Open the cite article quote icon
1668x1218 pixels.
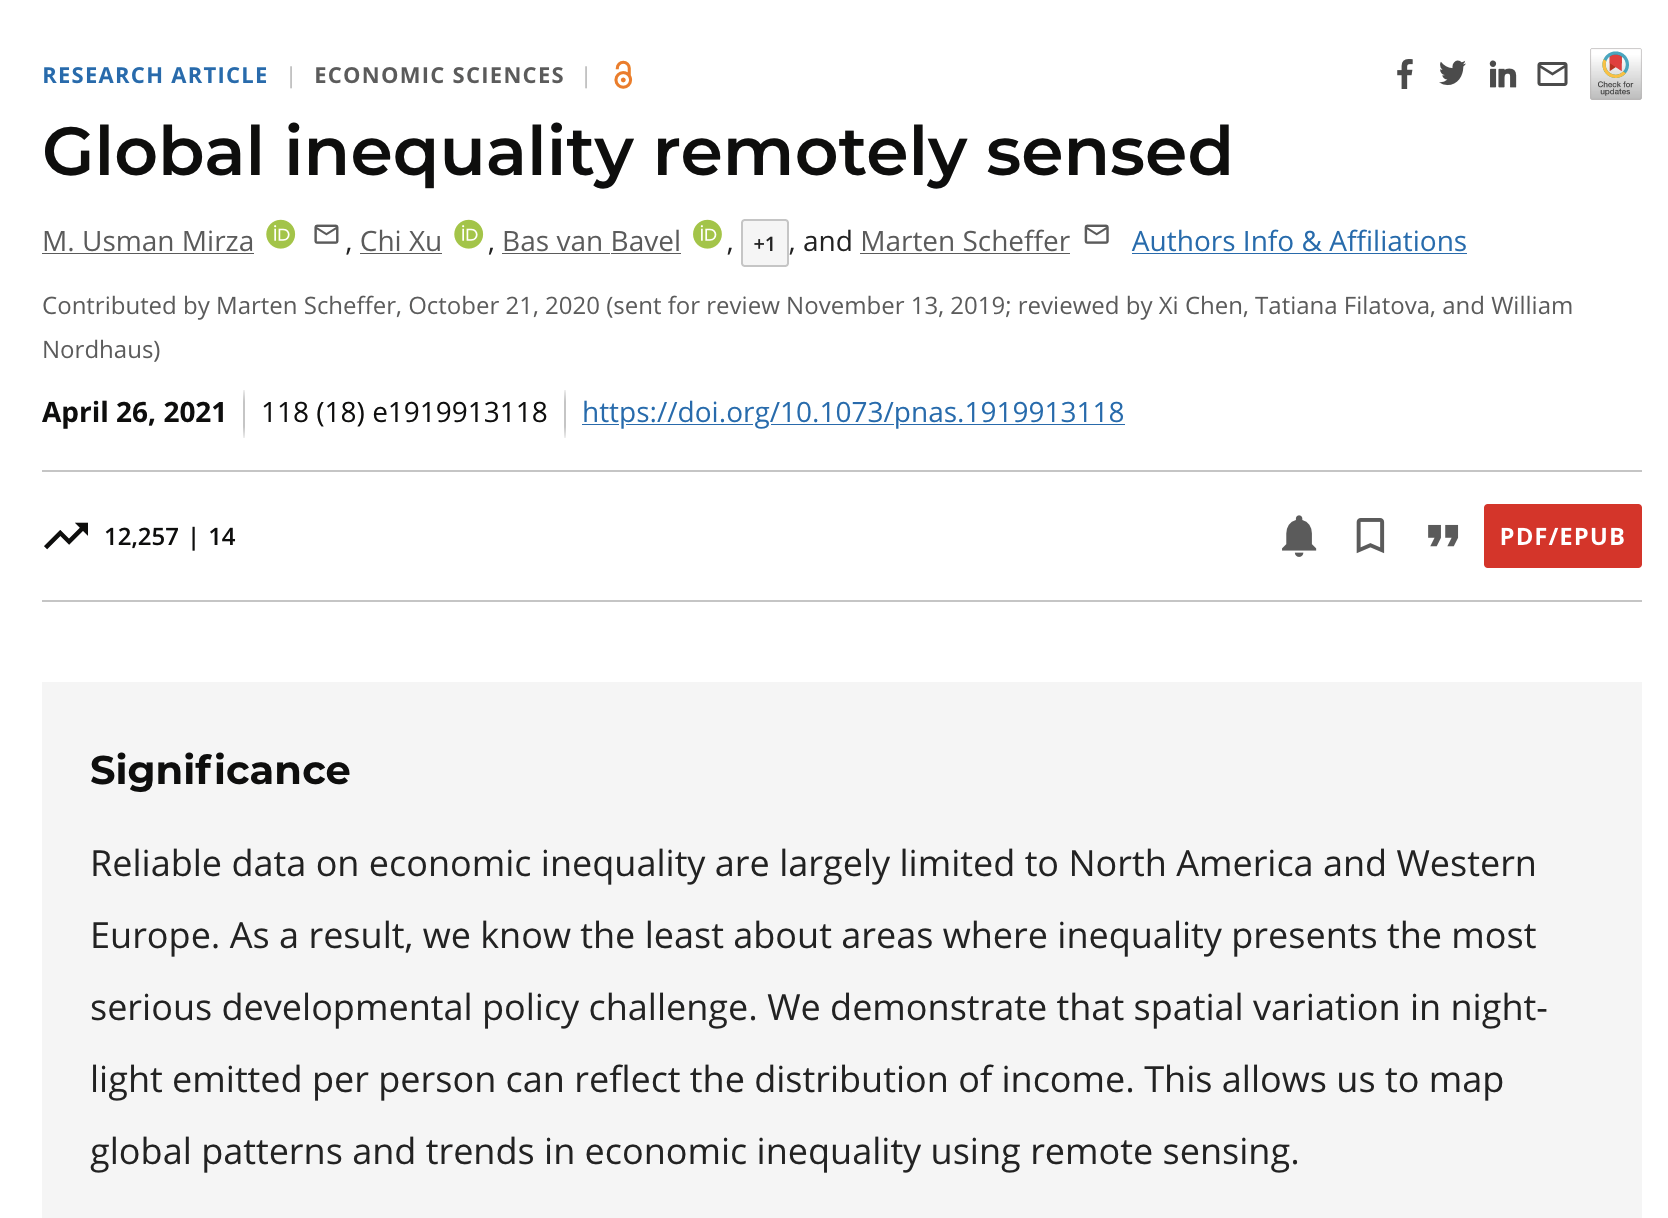pyautogui.click(x=1442, y=536)
